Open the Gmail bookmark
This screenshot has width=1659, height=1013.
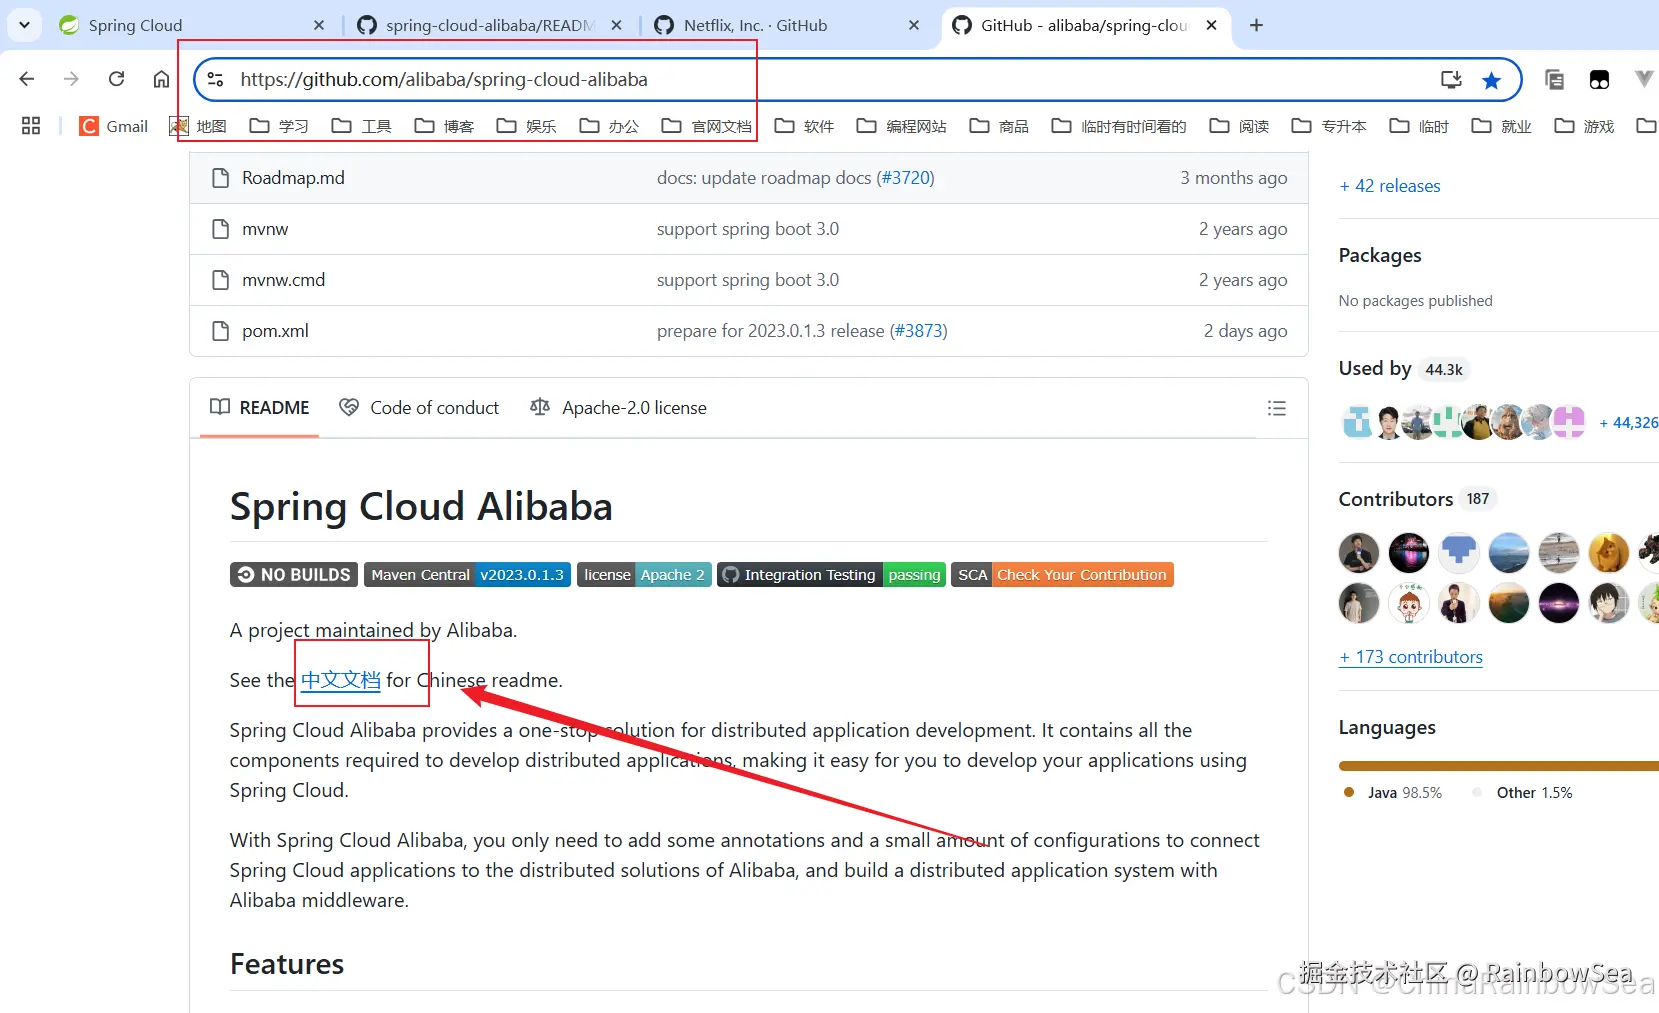tap(114, 126)
